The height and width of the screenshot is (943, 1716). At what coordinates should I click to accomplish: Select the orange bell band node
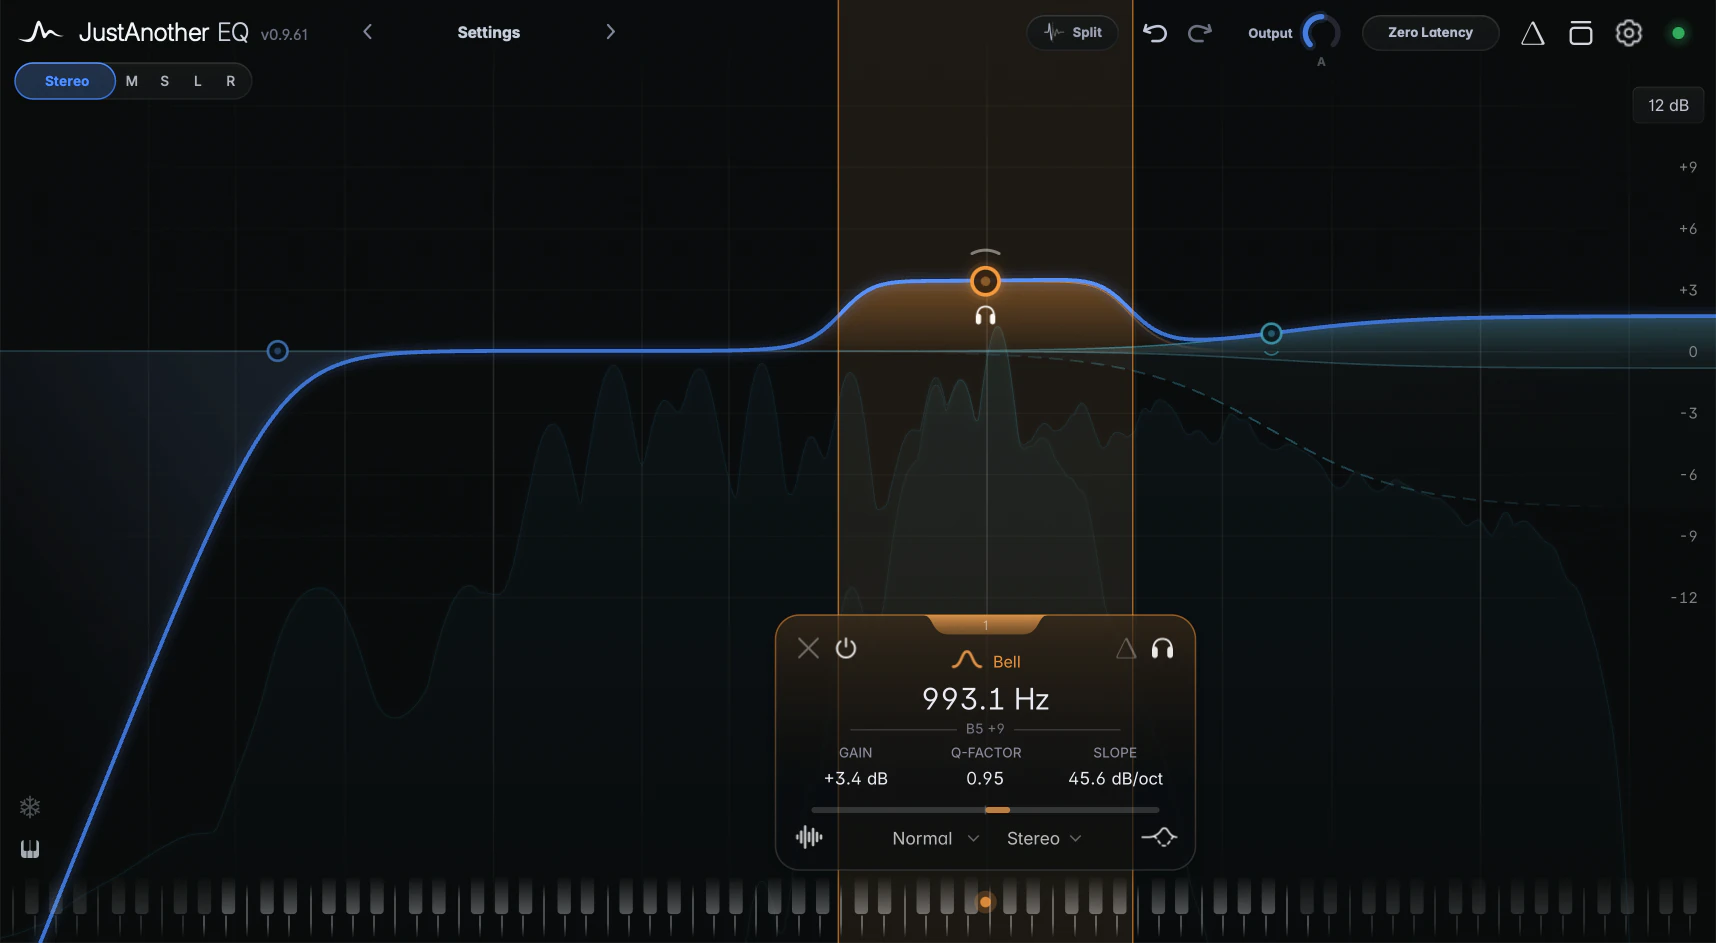coord(985,282)
